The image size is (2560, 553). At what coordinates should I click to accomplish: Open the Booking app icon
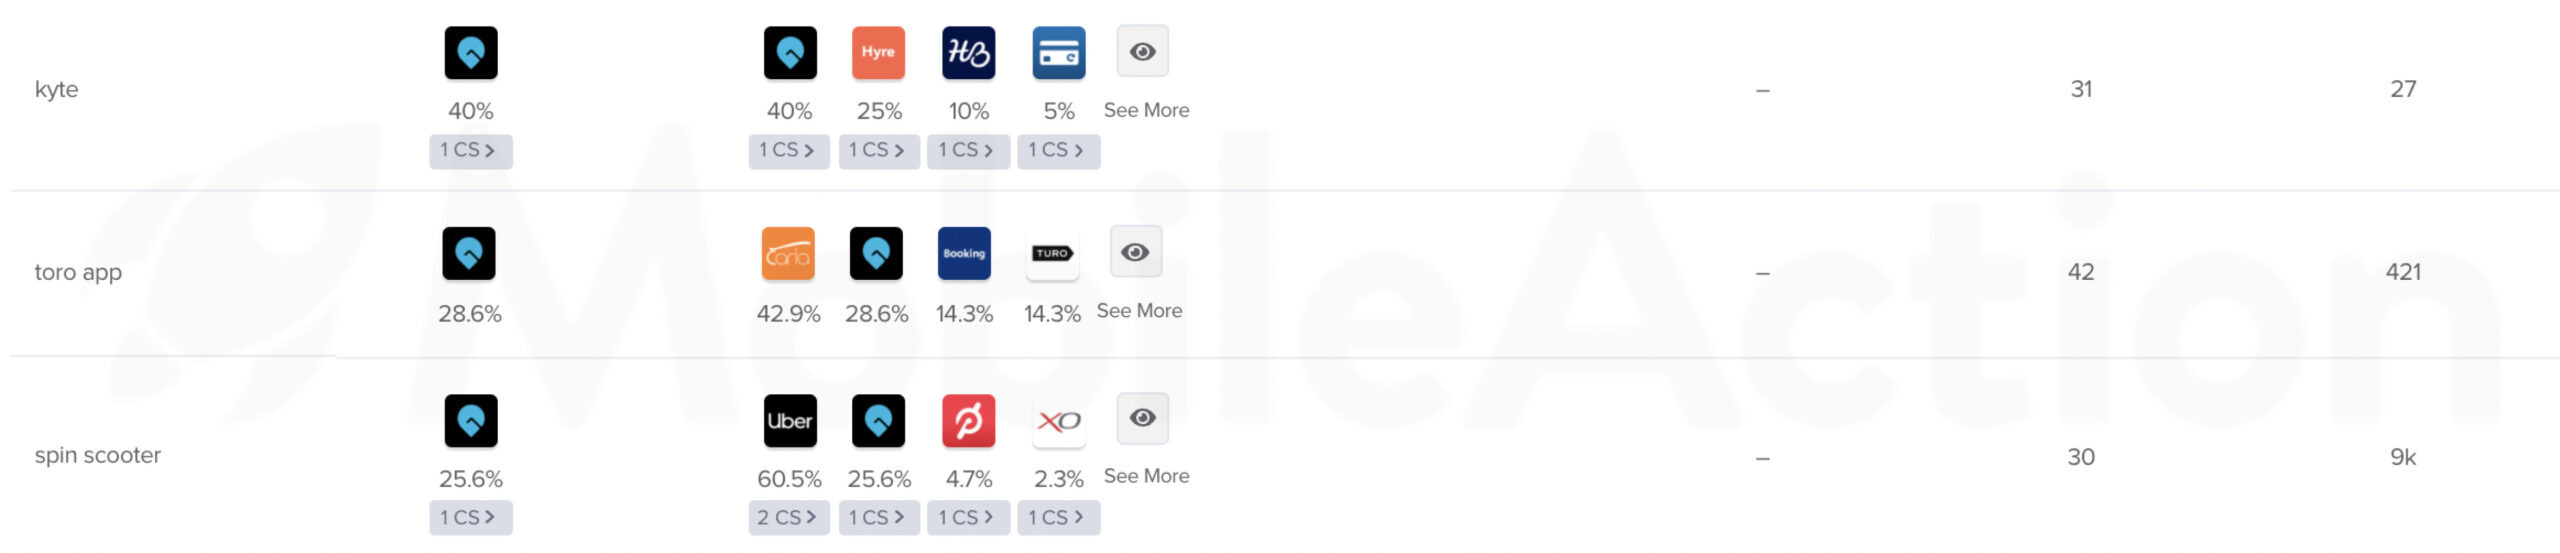coord(964,254)
